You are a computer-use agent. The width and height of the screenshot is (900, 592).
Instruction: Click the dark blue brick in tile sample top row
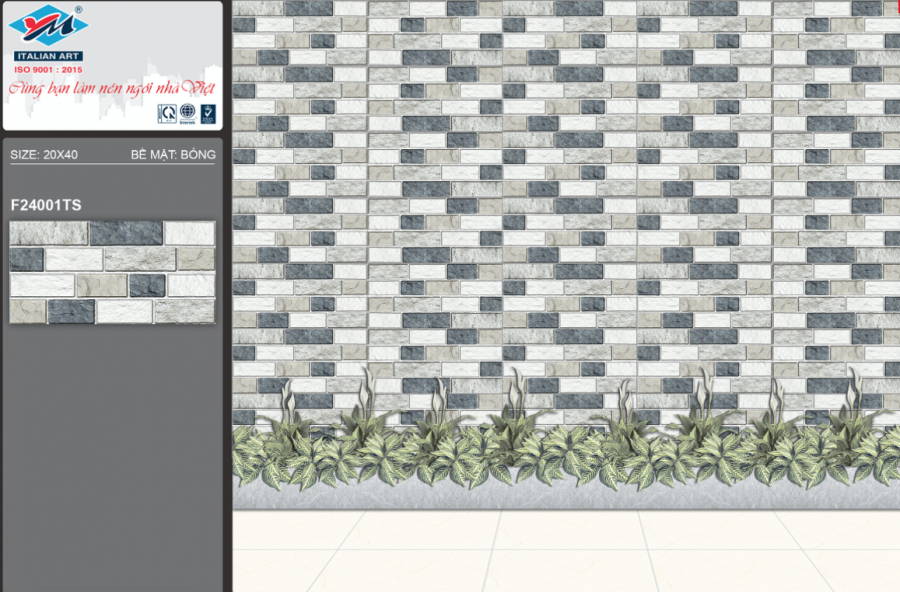(x=126, y=233)
